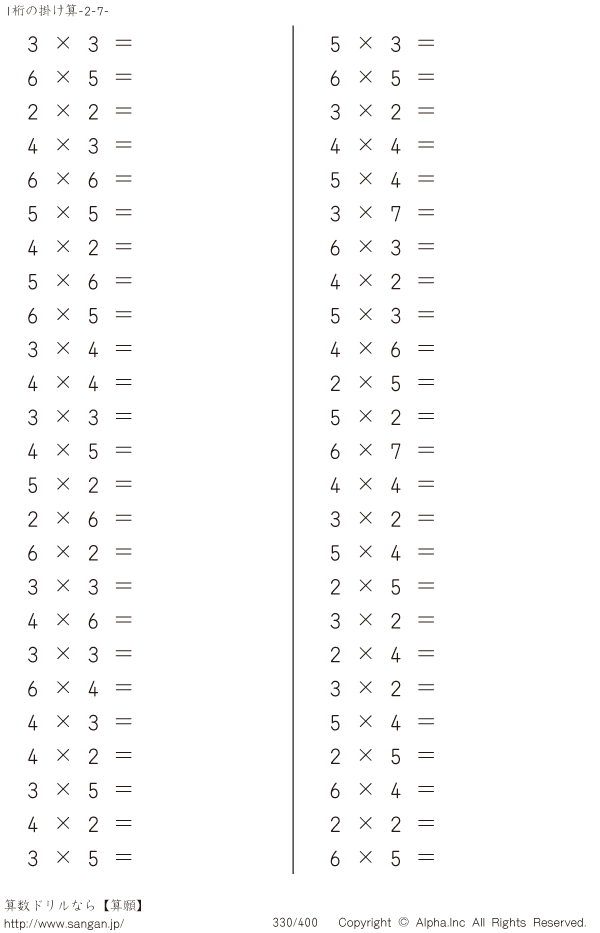Select the 330/400 page number
The width and height of the screenshot is (600, 933).
tap(295, 923)
